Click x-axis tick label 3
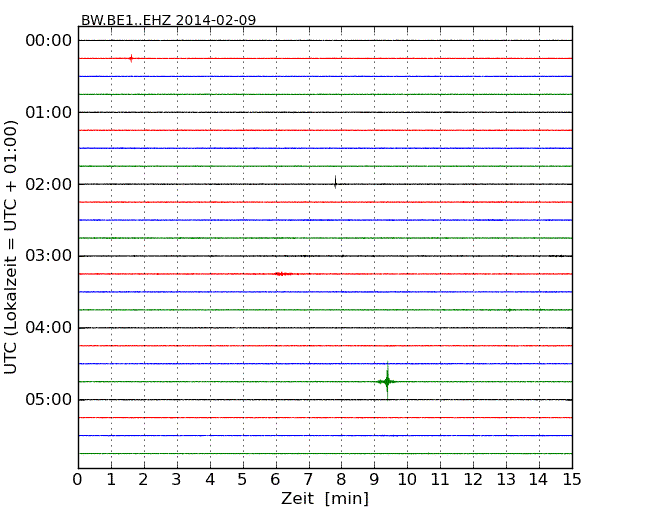This screenshot has height=520, width=650. pyautogui.click(x=177, y=480)
